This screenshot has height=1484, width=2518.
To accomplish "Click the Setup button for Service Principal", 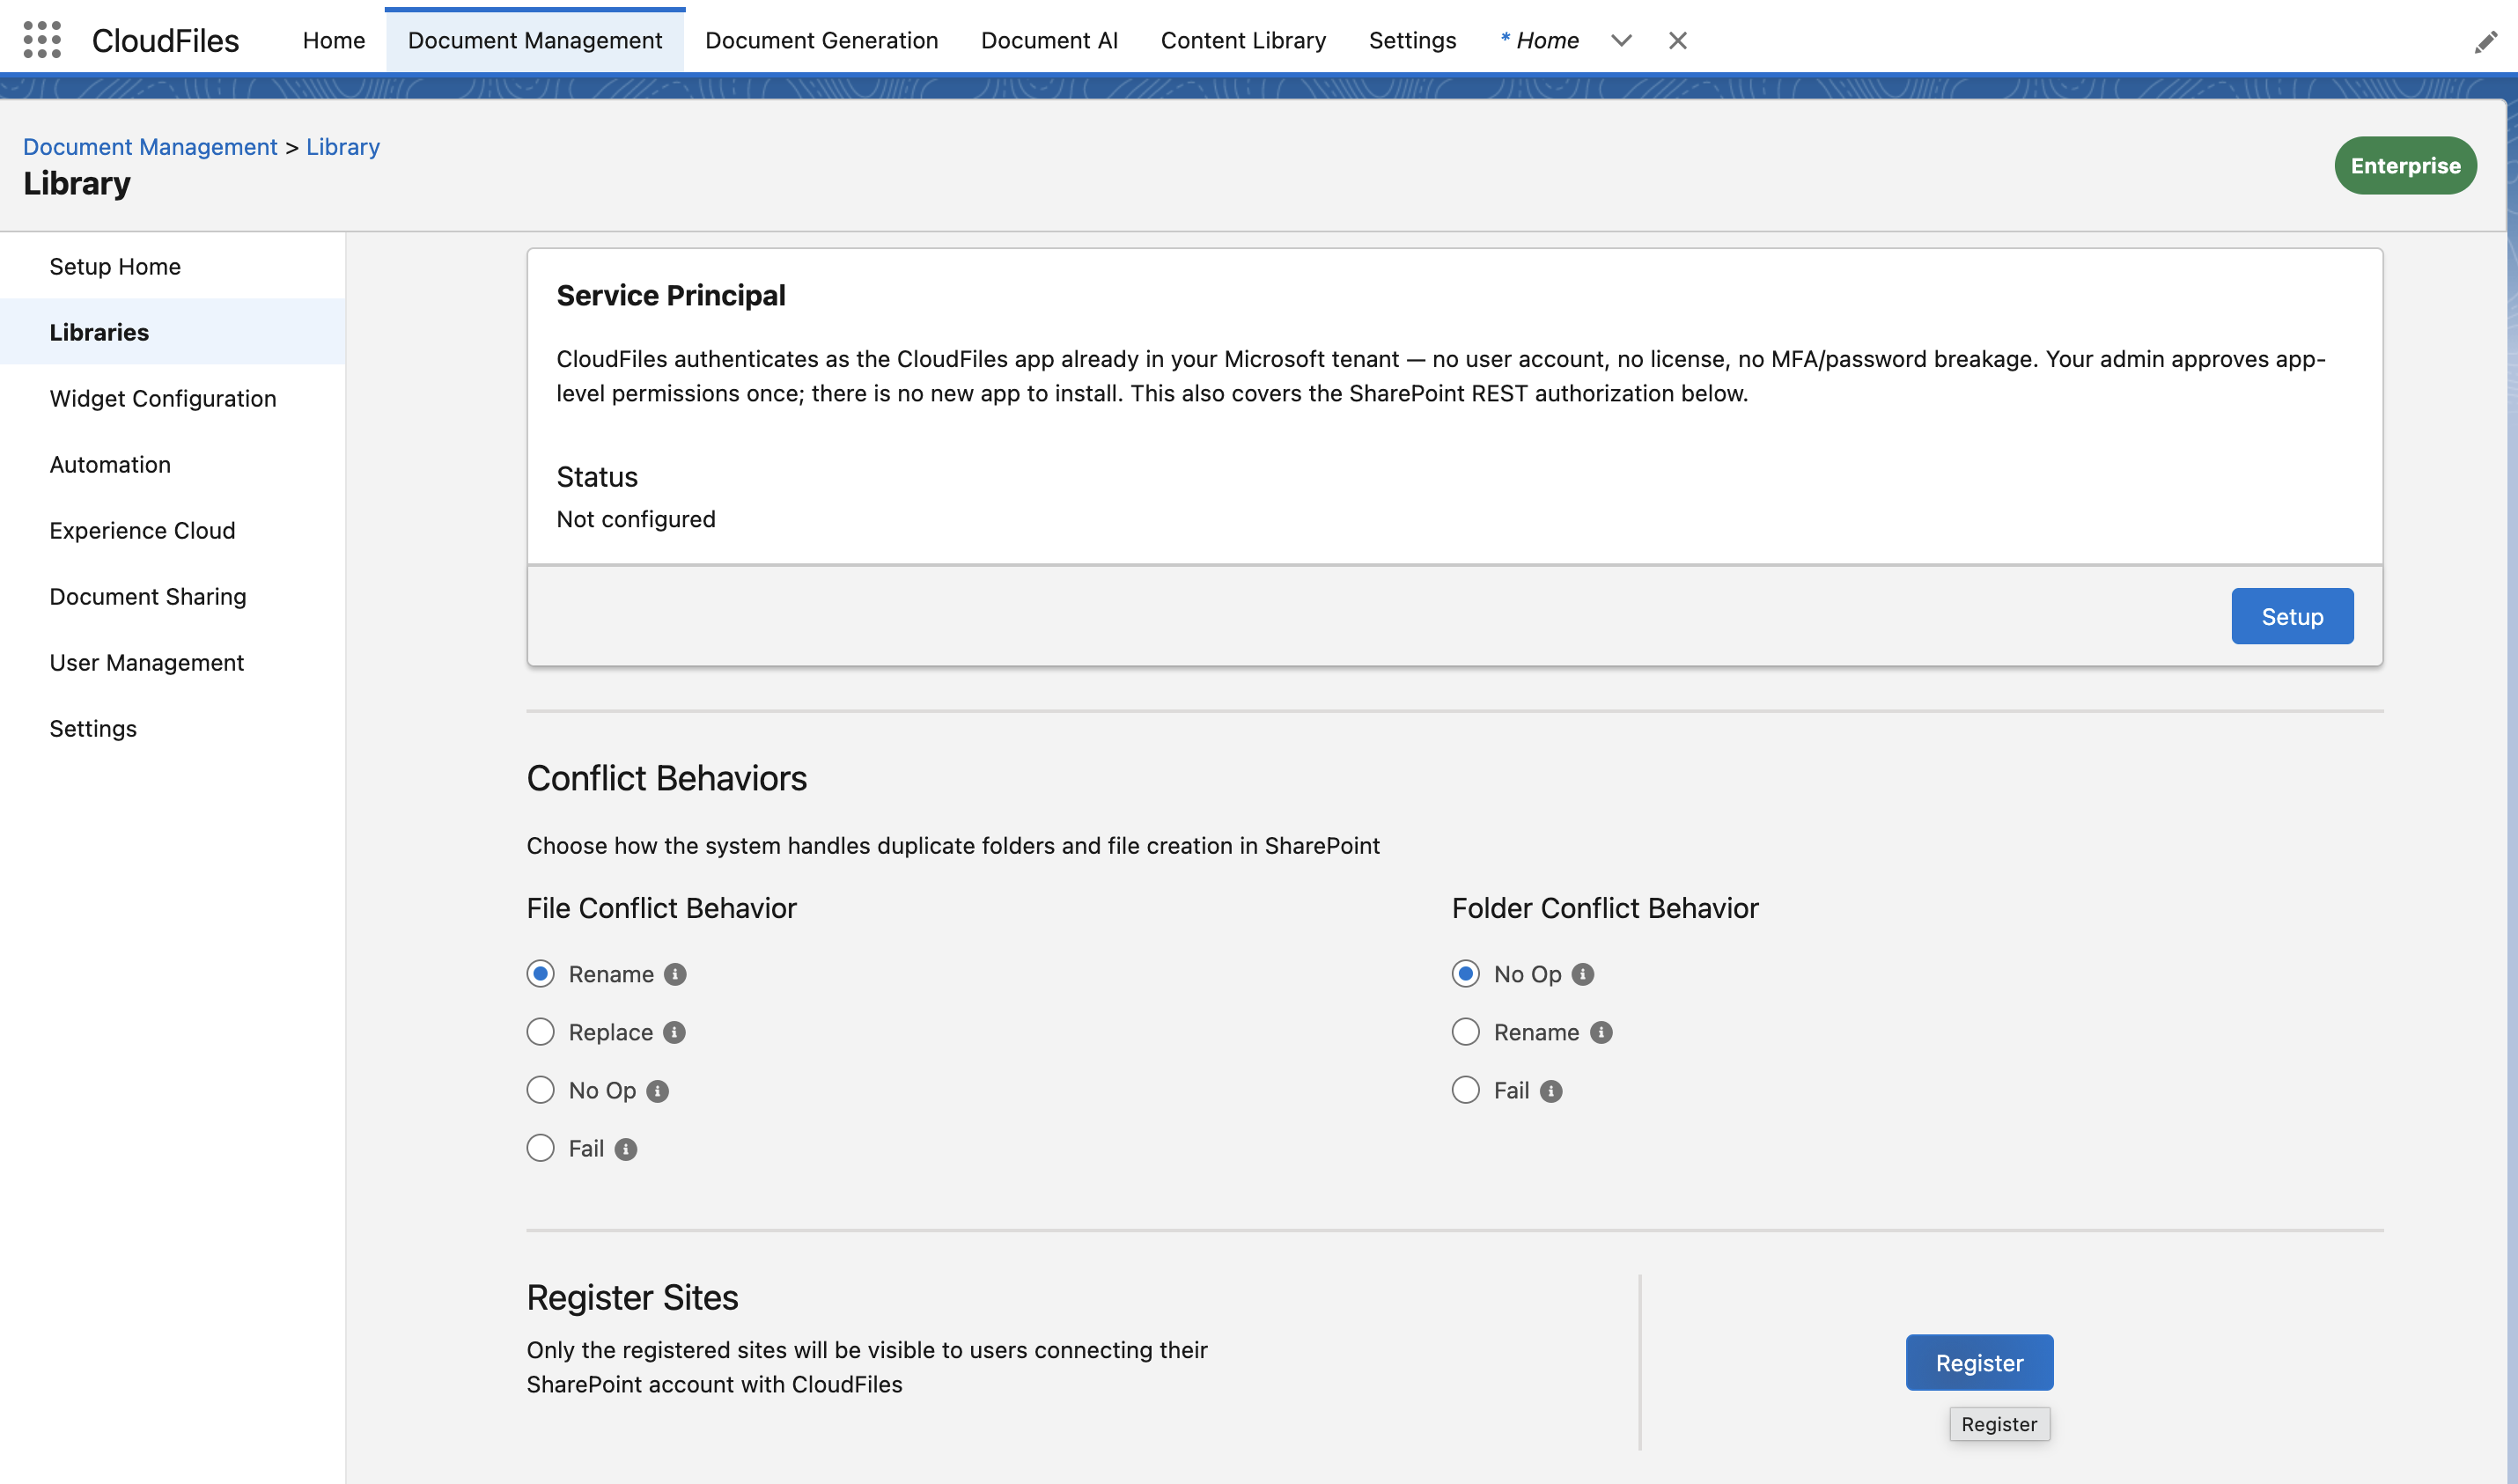I will (x=2292, y=616).
